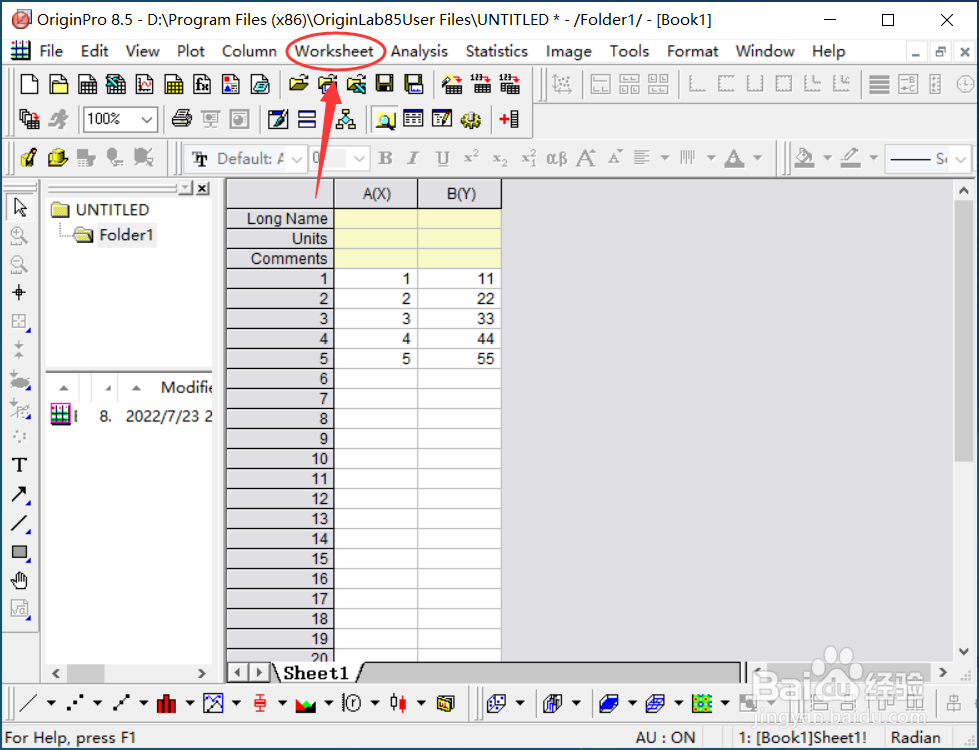
Task: Open the Code Builder gear icon
Action: click(471, 119)
